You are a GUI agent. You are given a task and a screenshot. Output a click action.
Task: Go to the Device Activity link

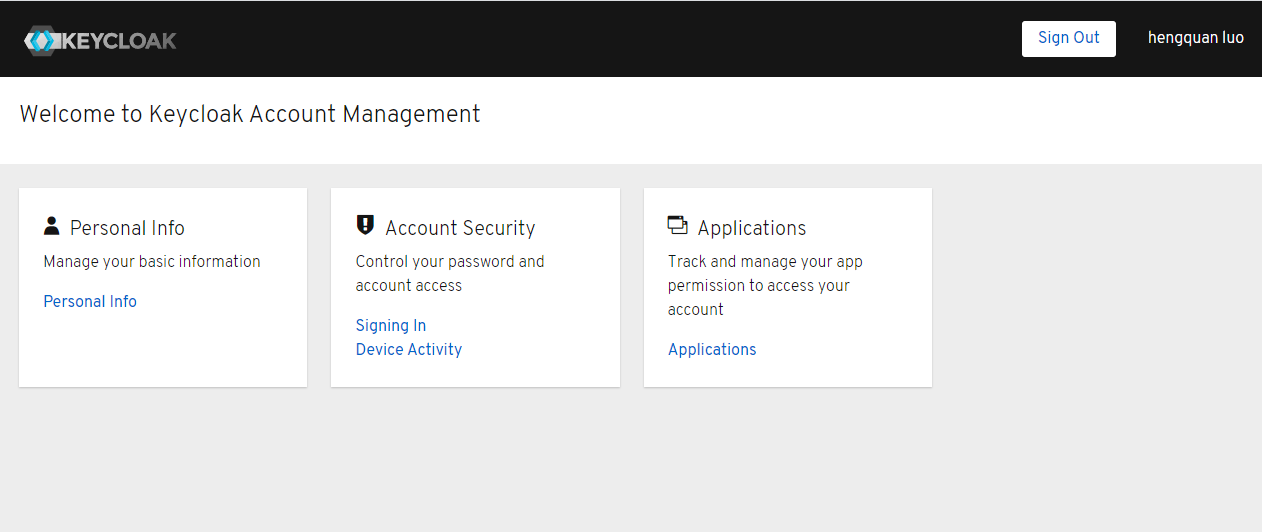click(409, 350)
